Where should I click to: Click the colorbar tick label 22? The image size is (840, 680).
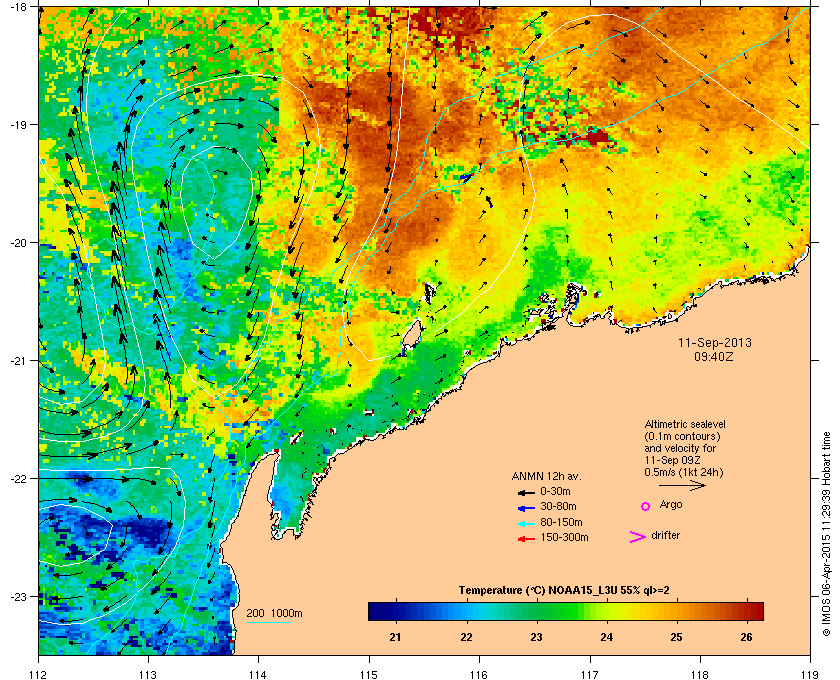coord(466,637)
